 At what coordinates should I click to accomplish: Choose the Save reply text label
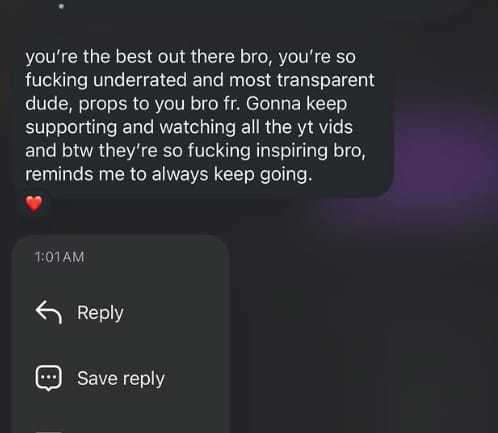pos(121,379)
